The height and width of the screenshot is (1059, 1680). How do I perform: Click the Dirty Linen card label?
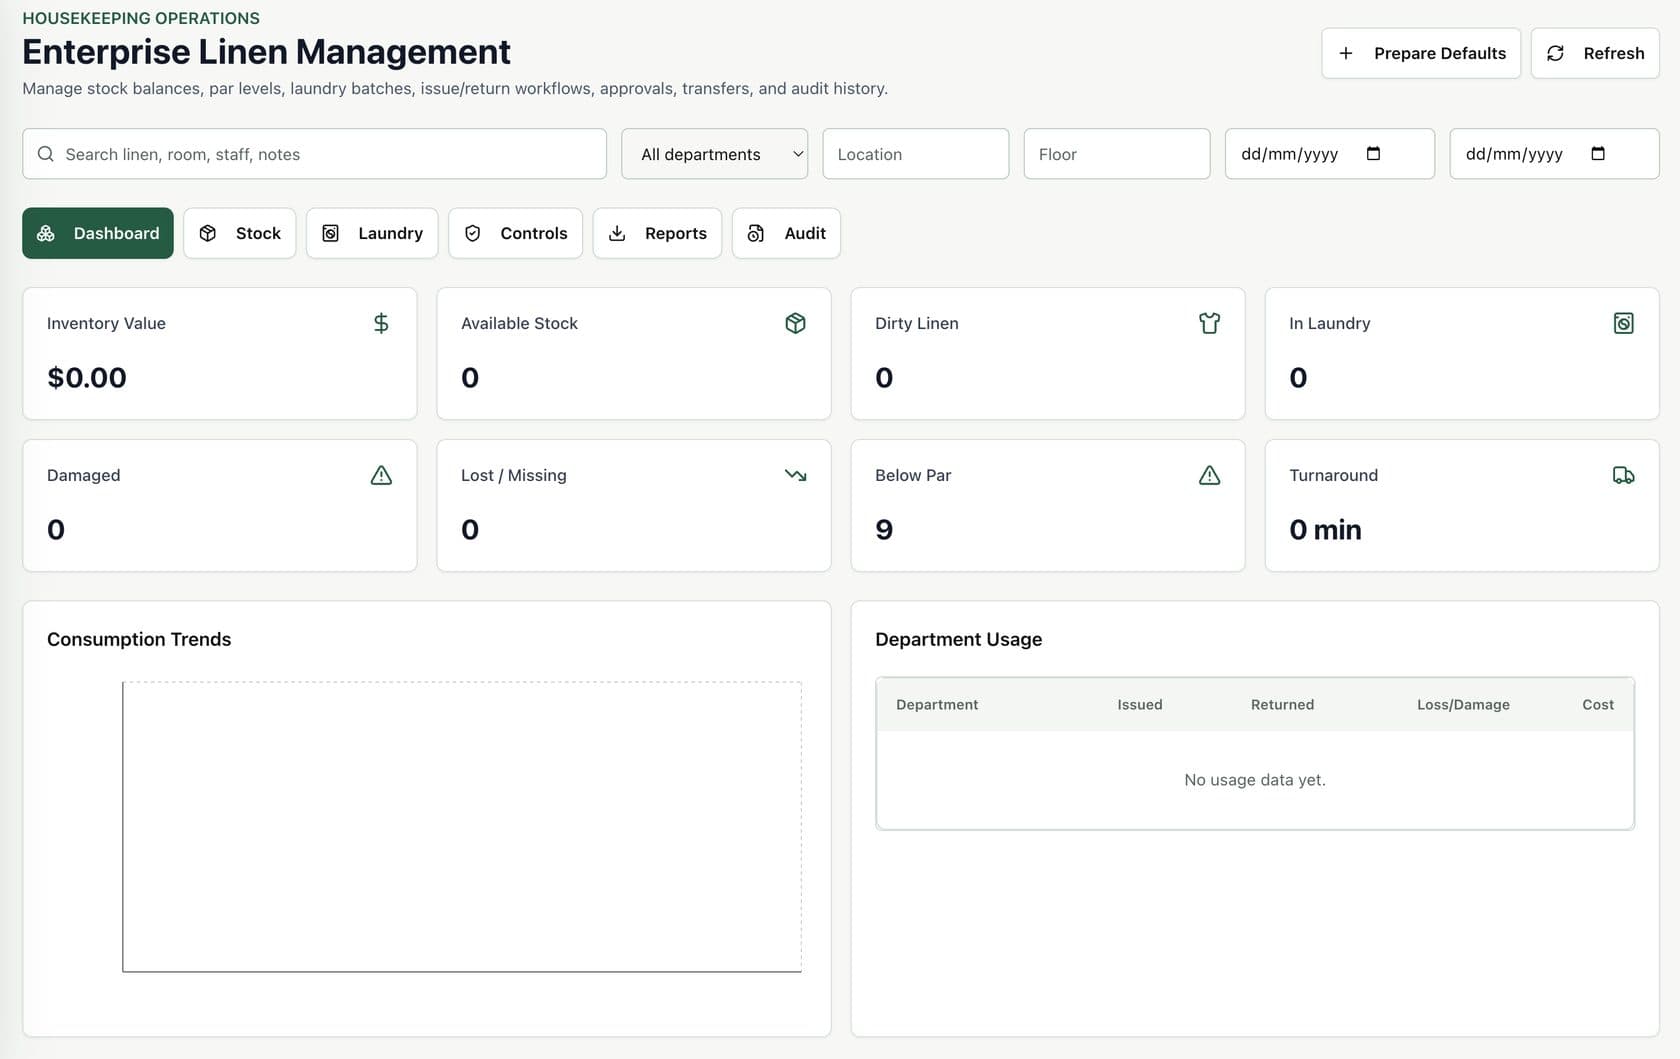click(916, 323)
